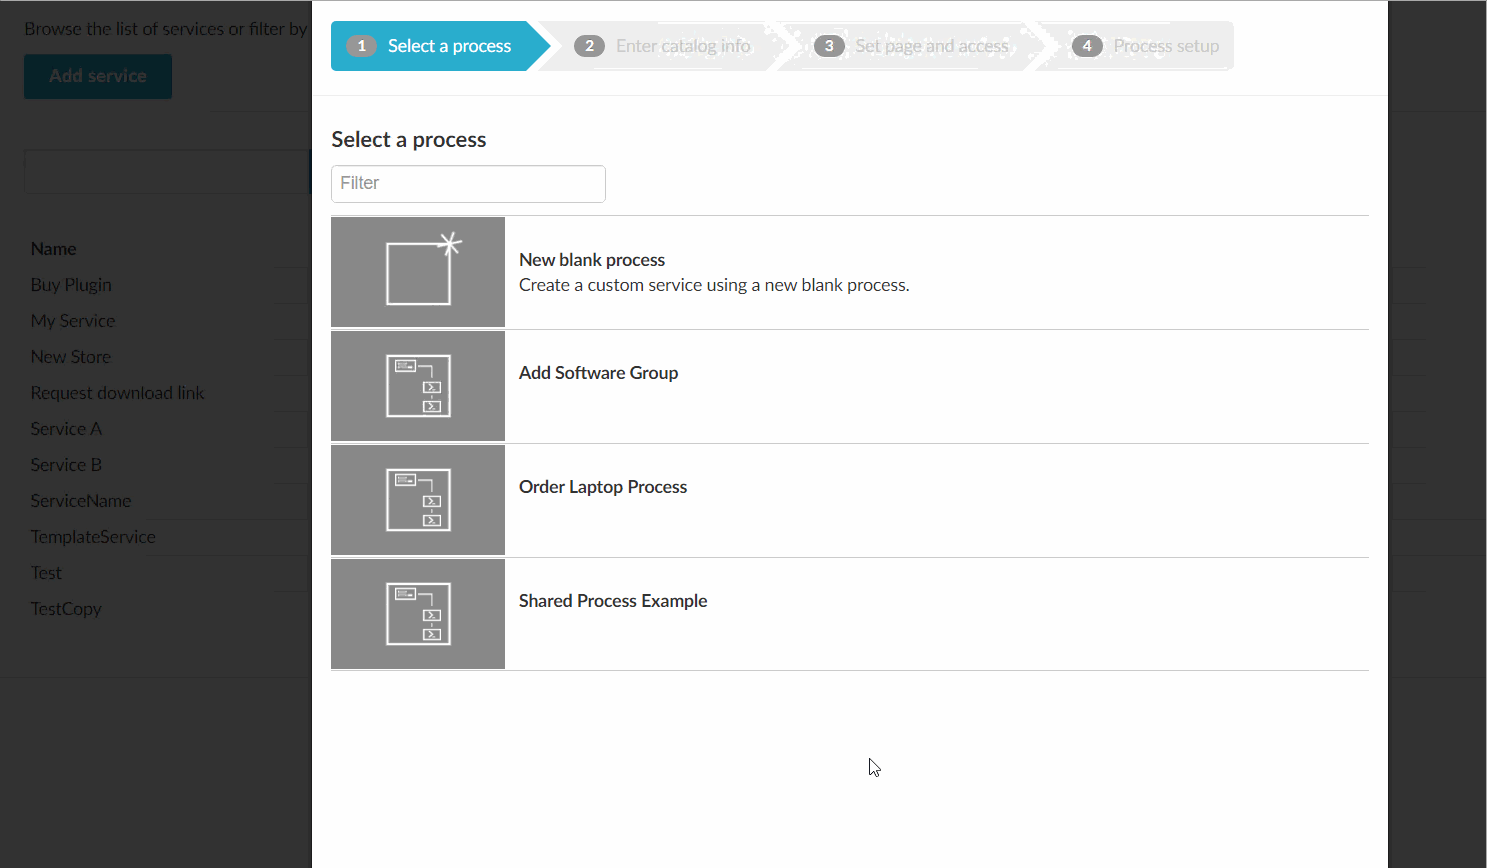Select the Add Software Group process icon
The image size is (1487, 868).
(418, 386)
